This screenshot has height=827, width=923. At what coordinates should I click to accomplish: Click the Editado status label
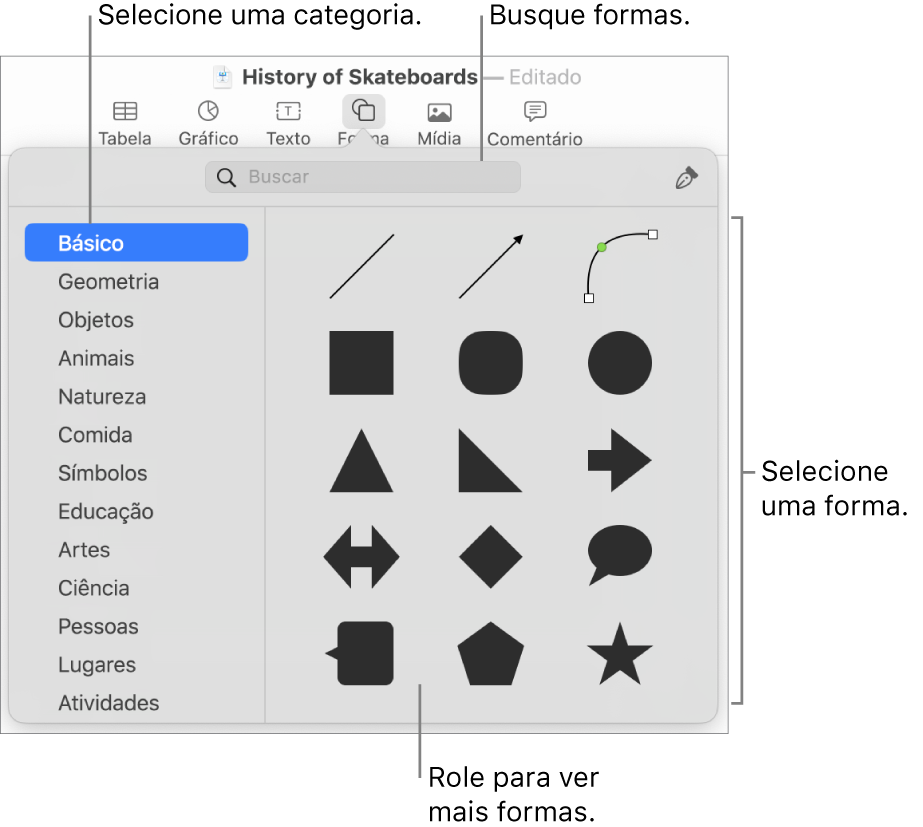[x=545, y=77]
